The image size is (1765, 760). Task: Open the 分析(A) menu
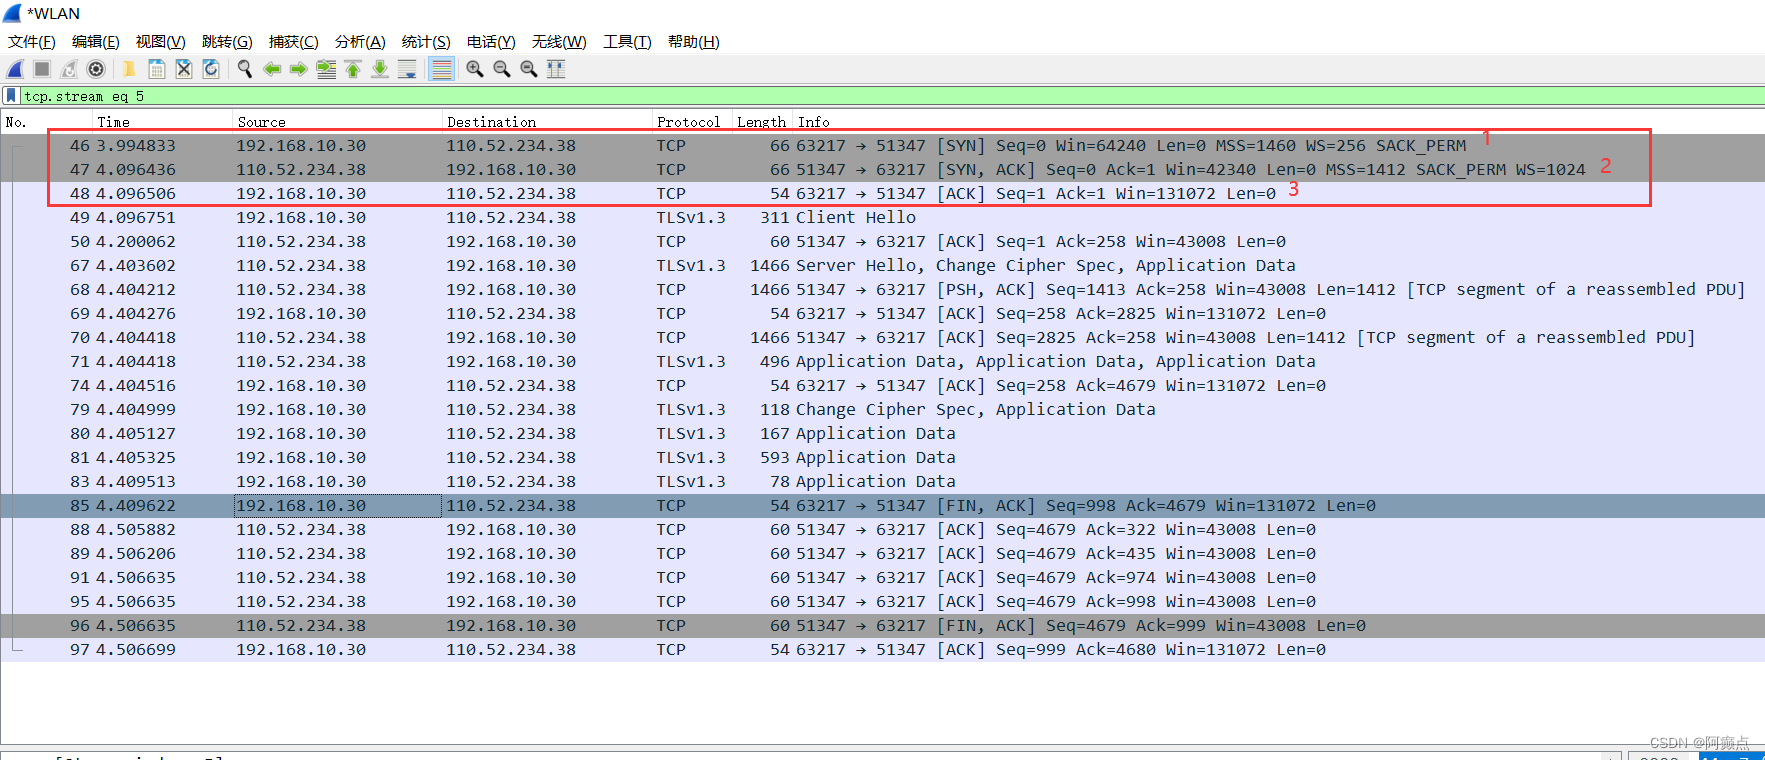point(360,42)
